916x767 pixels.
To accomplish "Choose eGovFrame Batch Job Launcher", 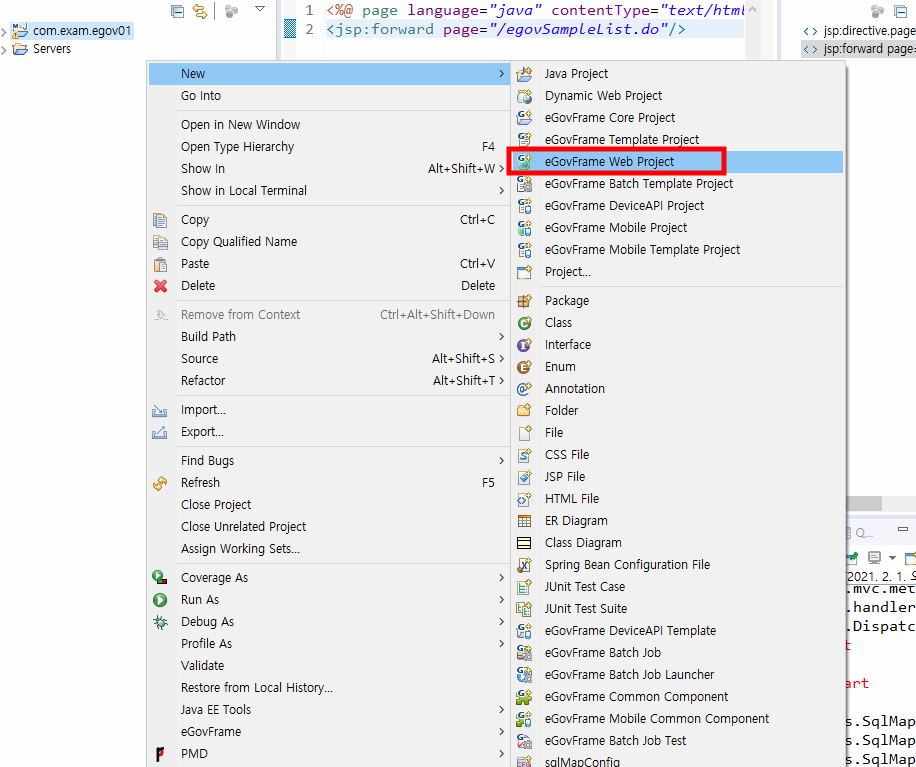I will (678, 675).
